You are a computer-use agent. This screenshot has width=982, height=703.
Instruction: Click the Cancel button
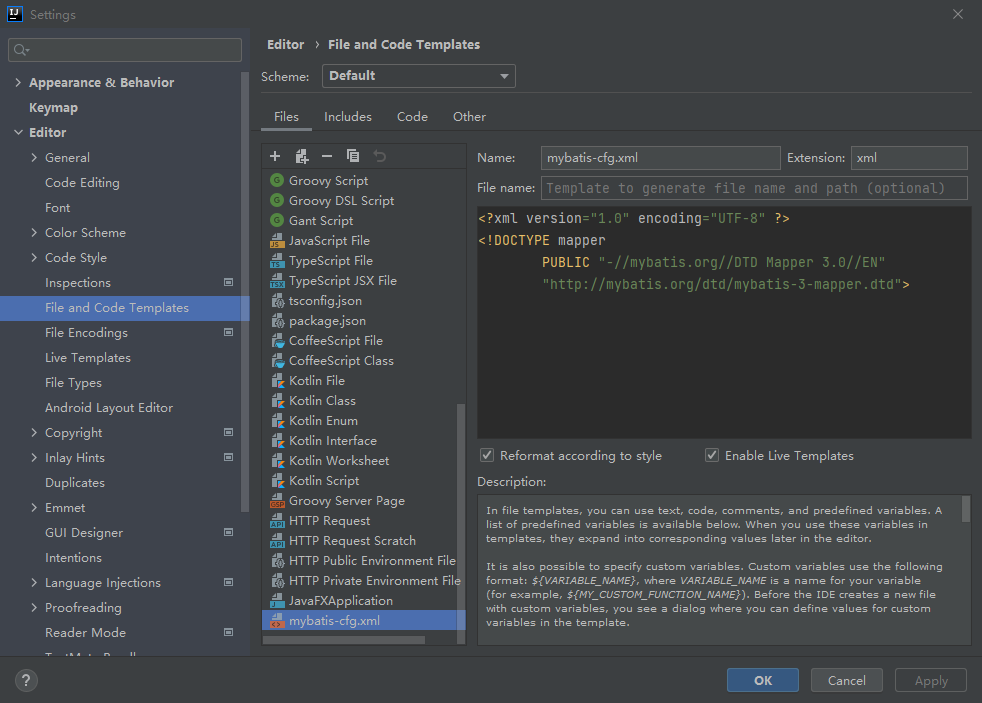(x=847, y=680)
